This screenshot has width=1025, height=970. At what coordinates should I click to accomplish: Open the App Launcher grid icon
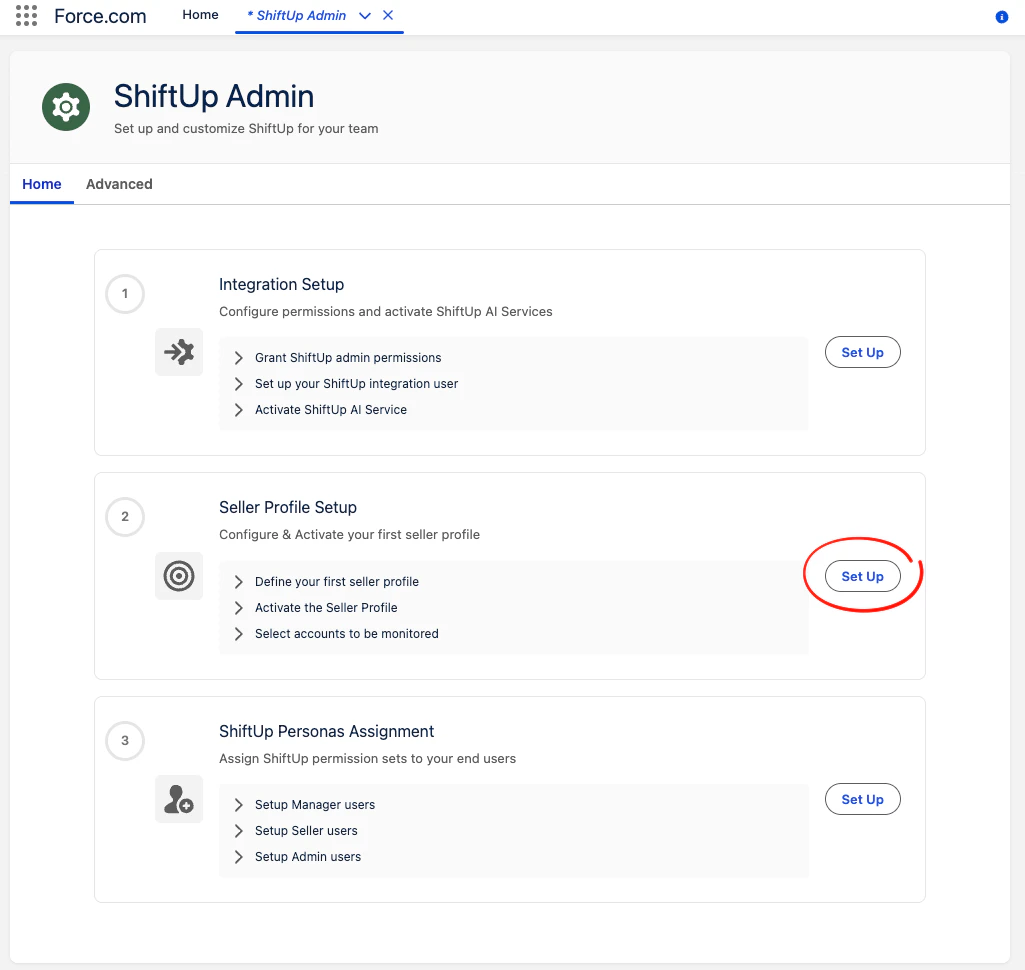click(26, 16)
